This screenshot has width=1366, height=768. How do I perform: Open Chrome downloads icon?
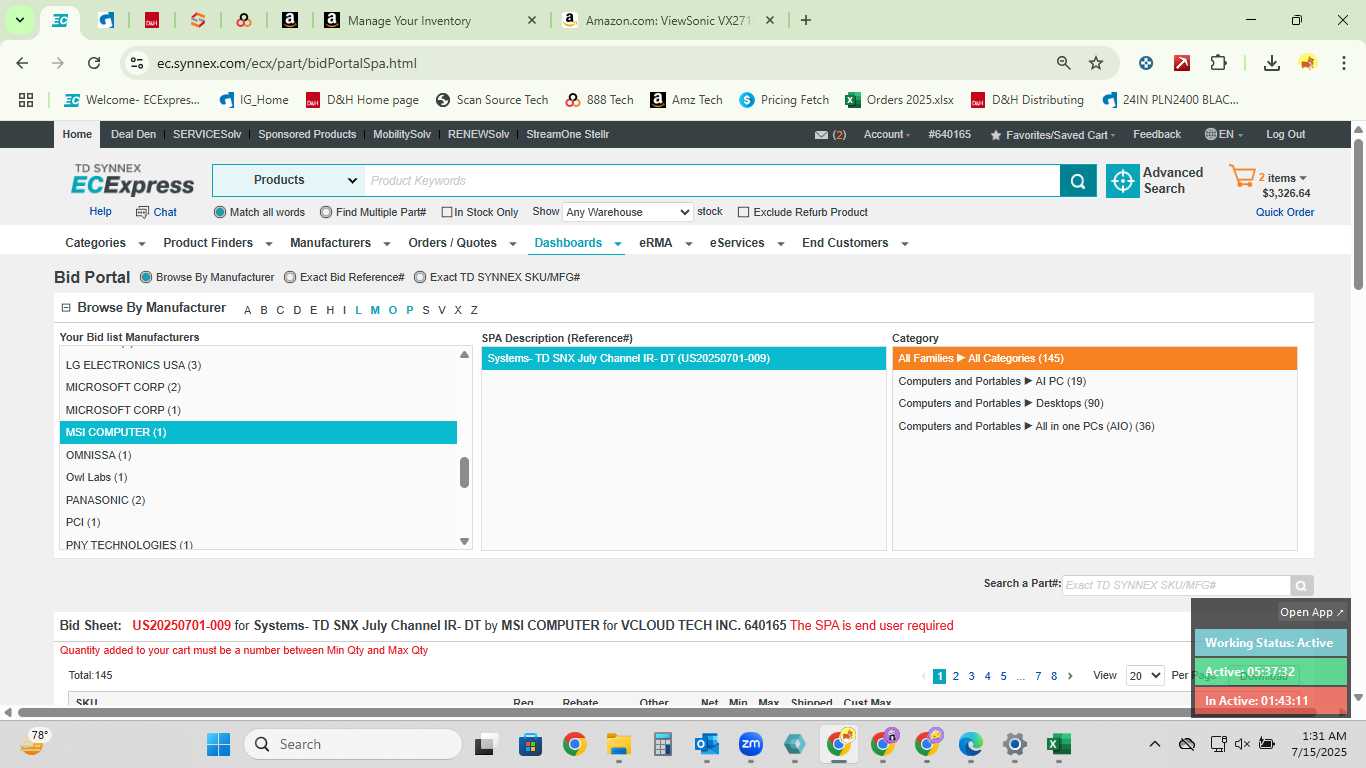click(x=1272, y=63)
